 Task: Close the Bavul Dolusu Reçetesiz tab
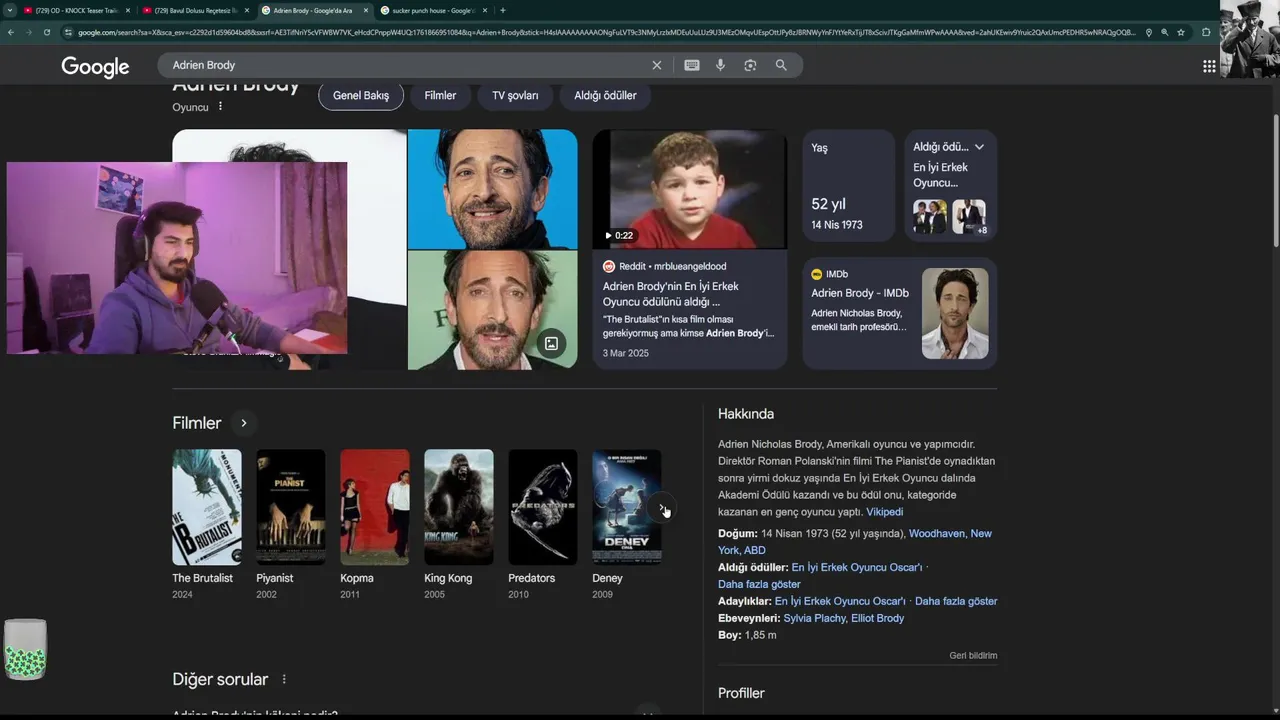[x=246, y=10]
